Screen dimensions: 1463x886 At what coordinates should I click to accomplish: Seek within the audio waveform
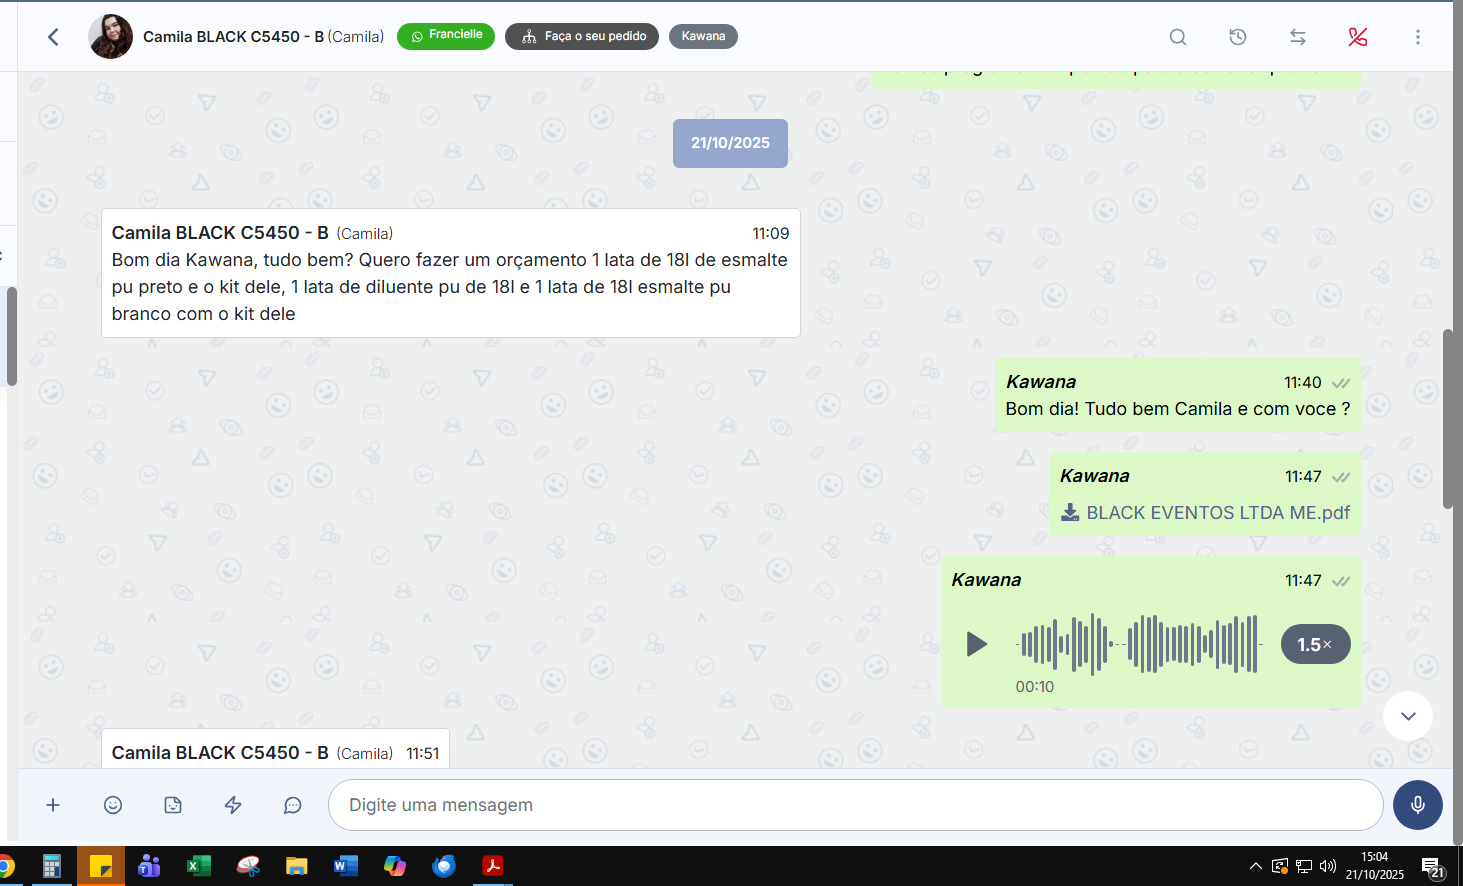click(1138, 644)
